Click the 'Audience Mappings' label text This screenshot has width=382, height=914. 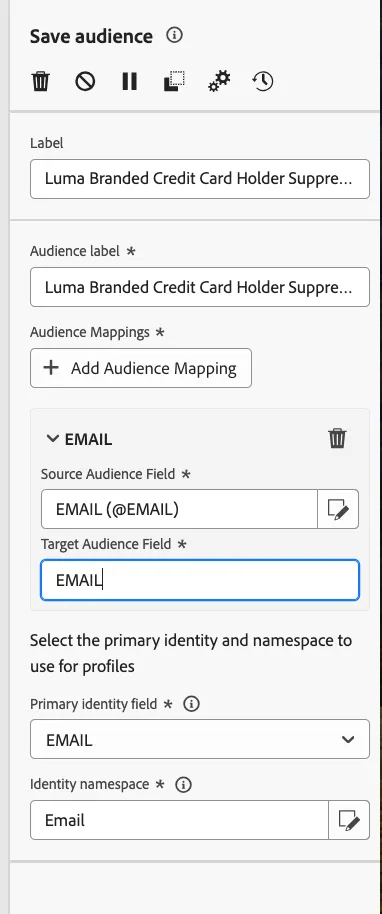(x=90, y=332)
